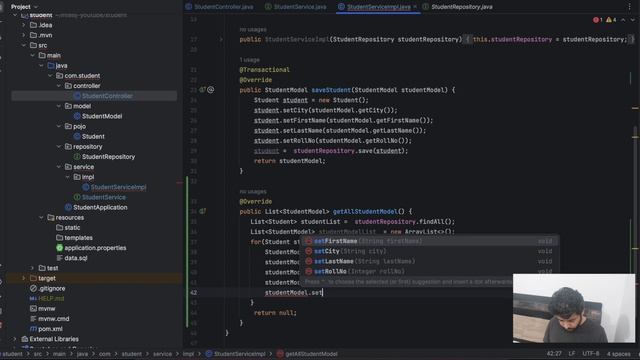This screenshot has height=360, width=640.
Task: Click the red error count indicator
Action: pyautogui.click(x=598, y=20)
